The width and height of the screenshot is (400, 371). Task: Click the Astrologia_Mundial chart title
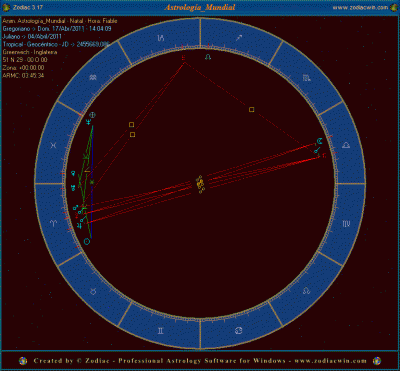(x=200, y=7)
